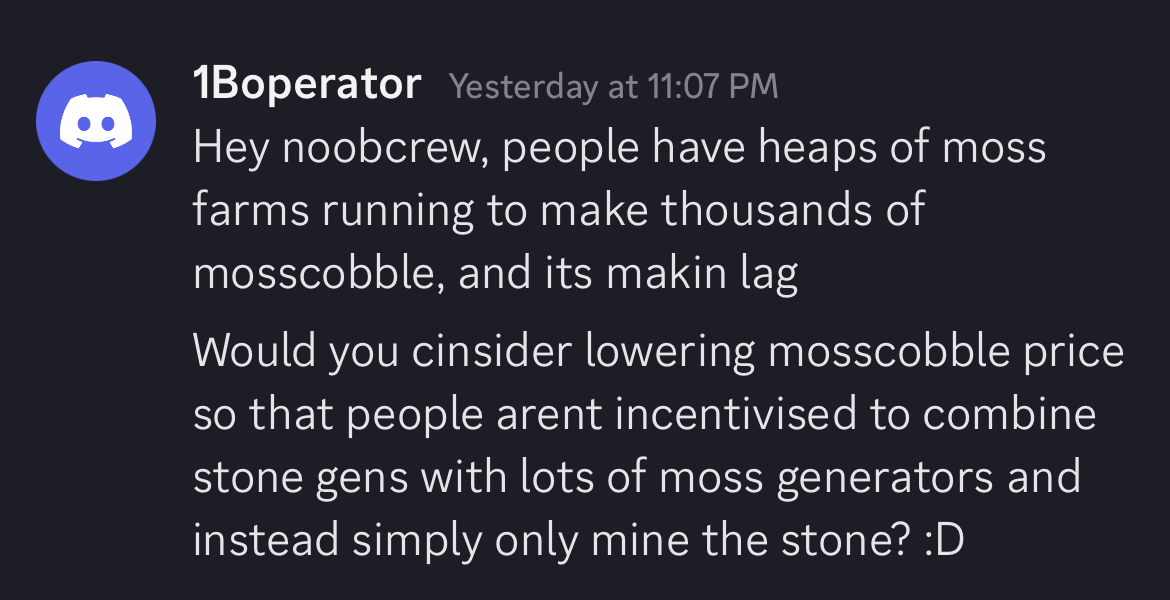Click the "Yesterday at 11:07 PM" timestamp
Screen dimensions: 1170x600
pos(613,87)
